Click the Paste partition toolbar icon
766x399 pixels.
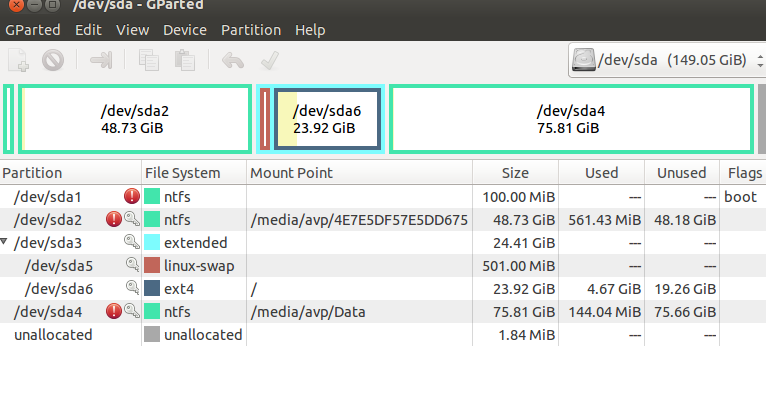pos(185,61)
